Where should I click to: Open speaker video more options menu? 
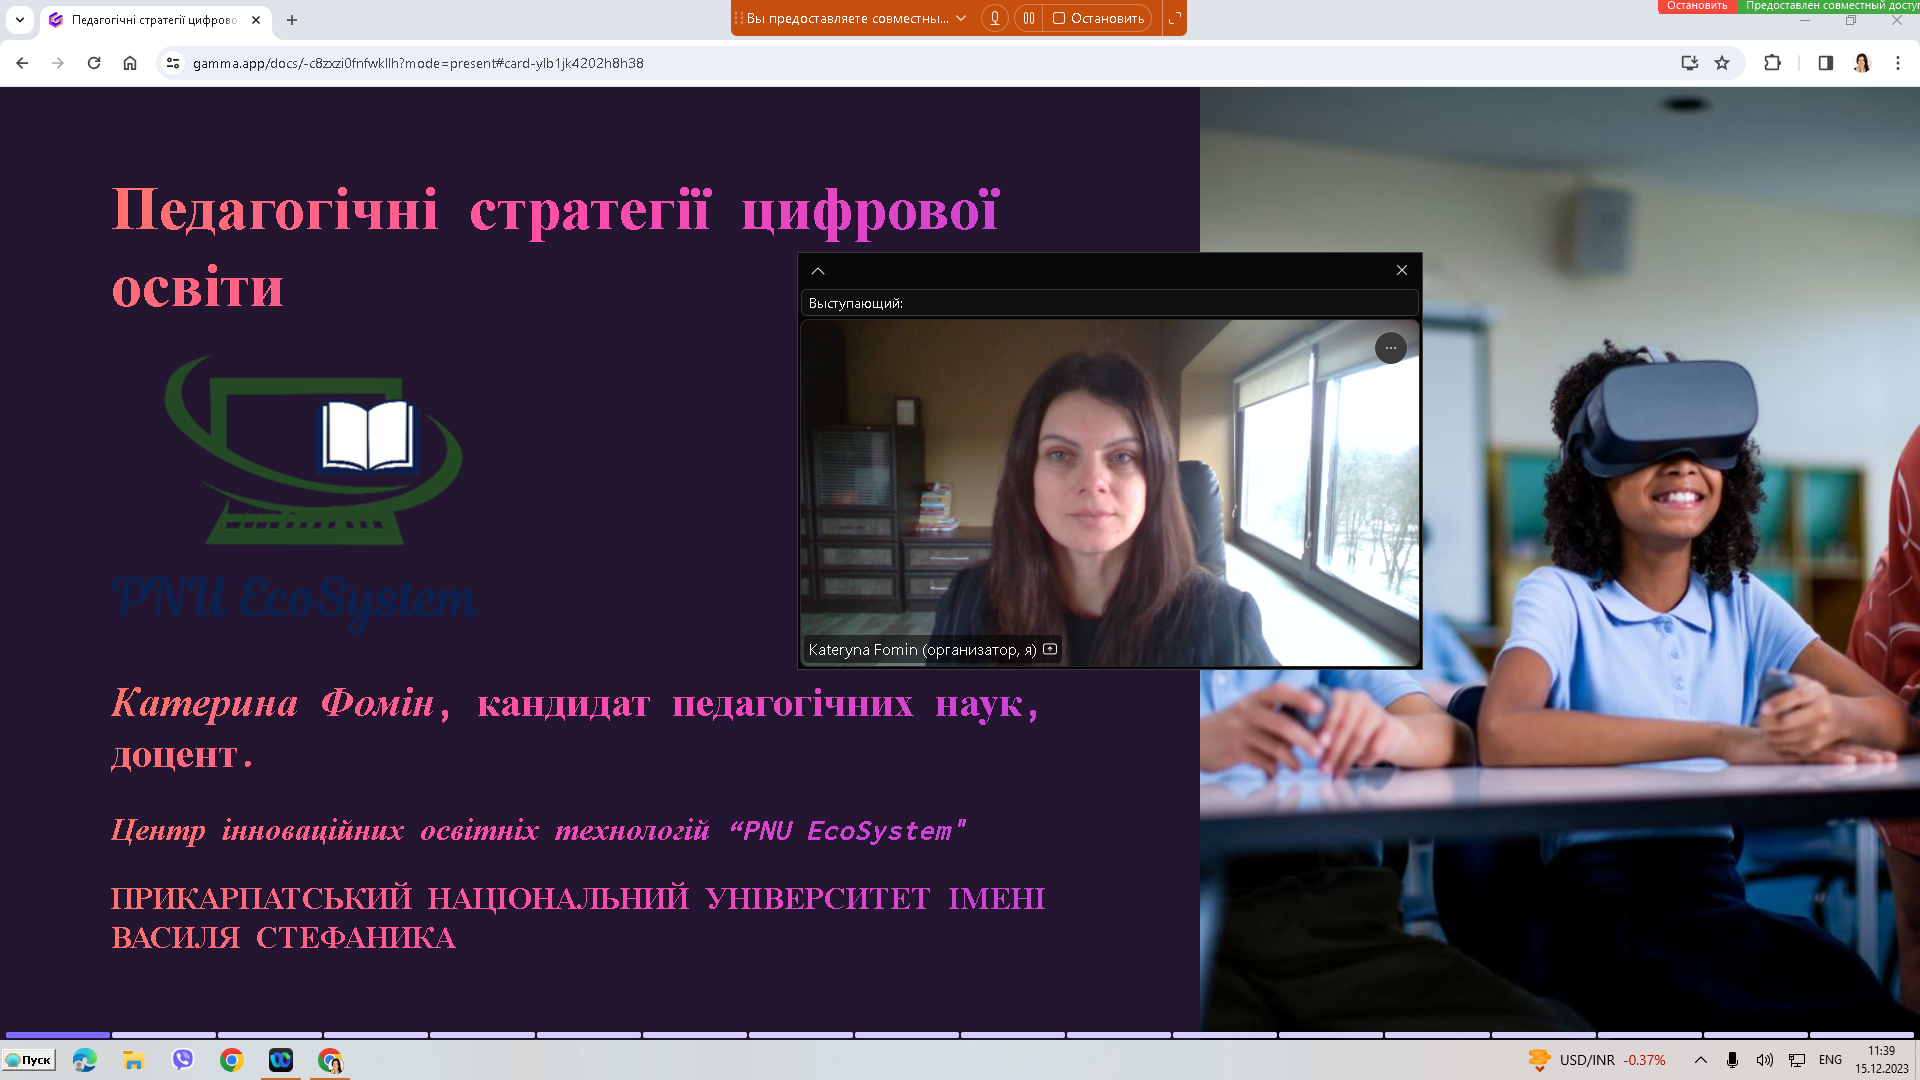[1390, 348]
